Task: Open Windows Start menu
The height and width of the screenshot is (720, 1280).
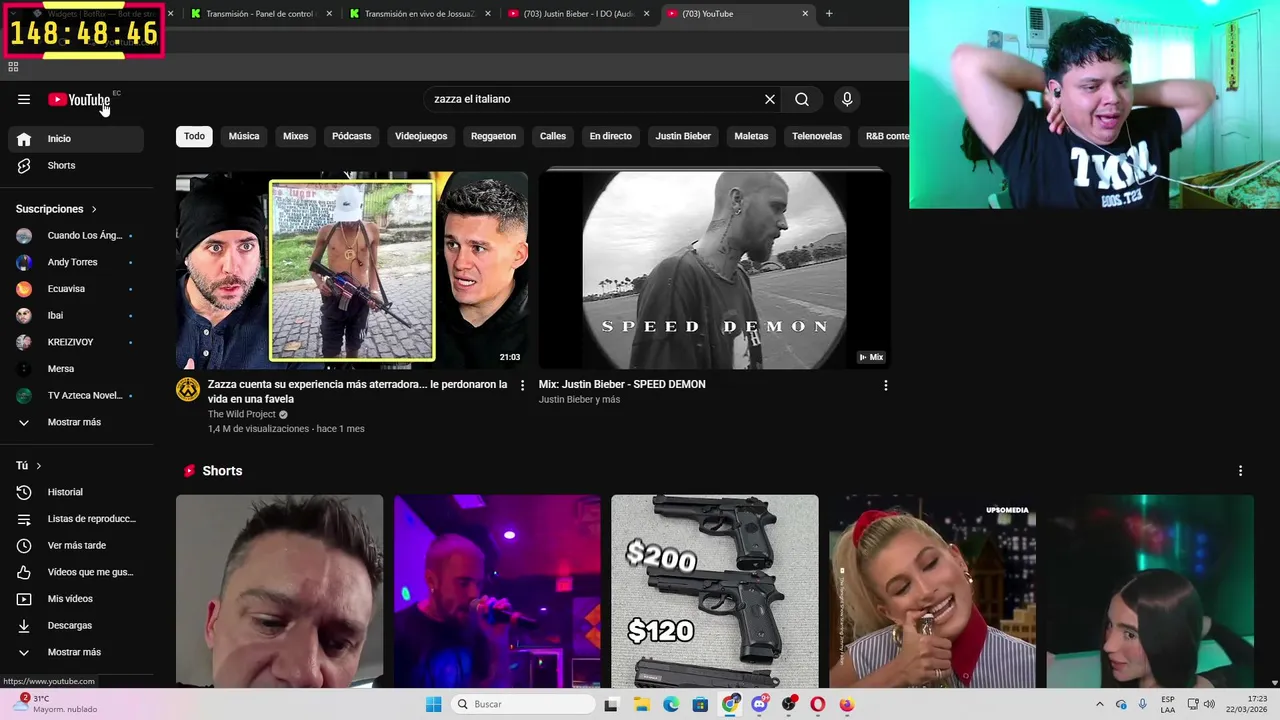Action: pyautogui.click(x=433, y=704)
